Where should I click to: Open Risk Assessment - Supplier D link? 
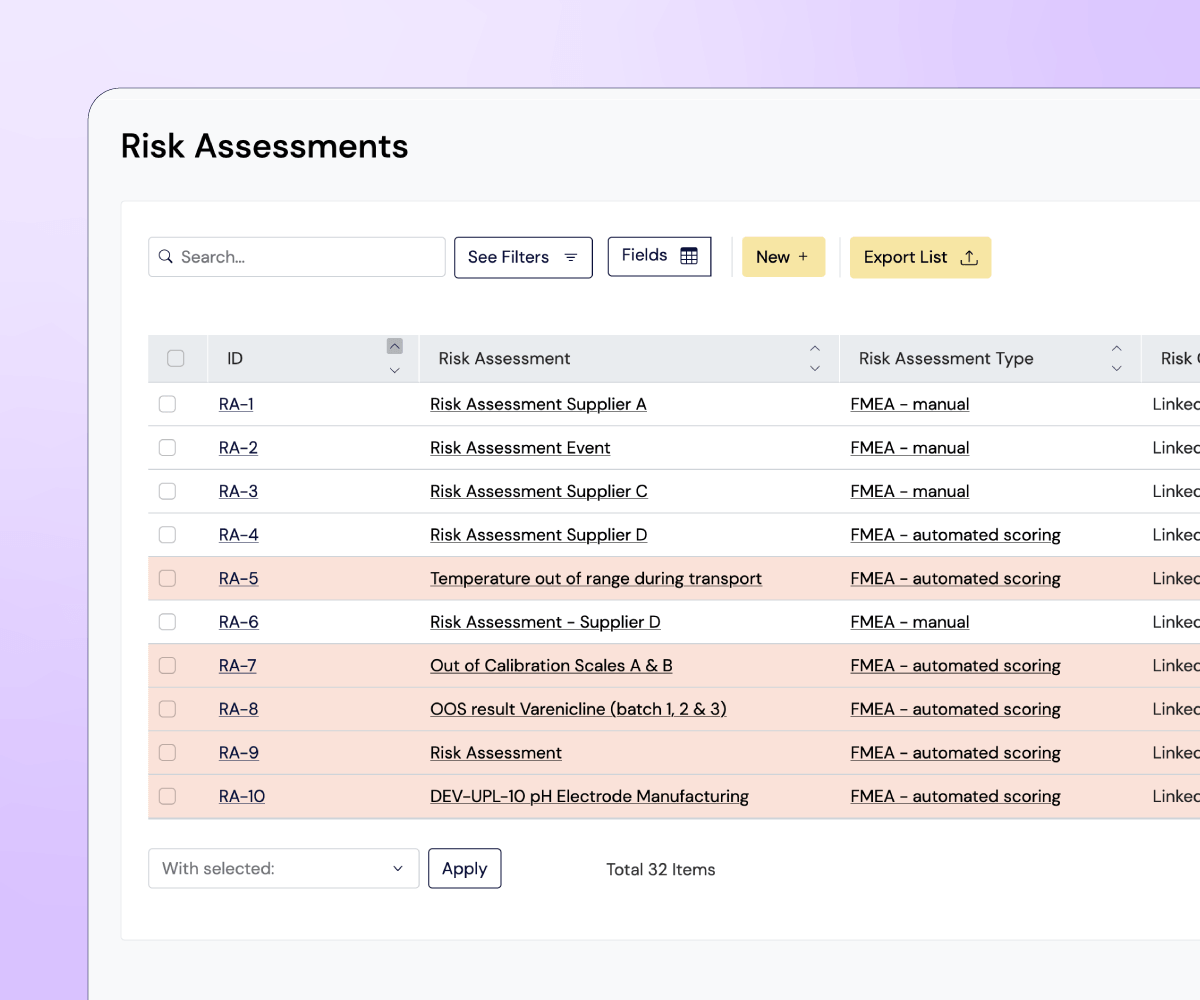(545, 622)
